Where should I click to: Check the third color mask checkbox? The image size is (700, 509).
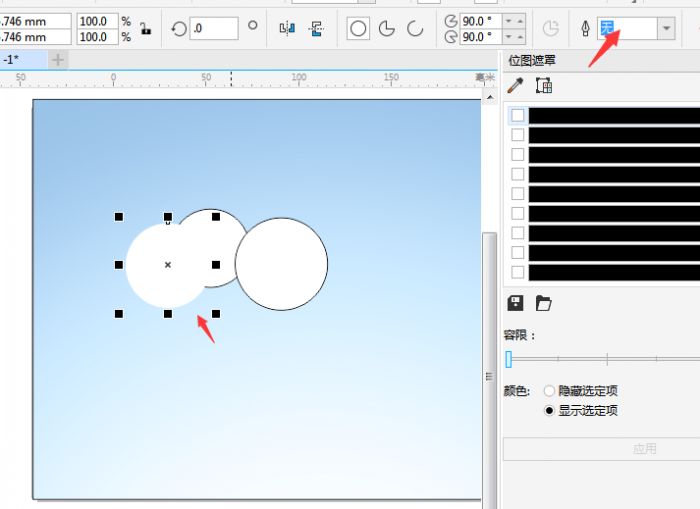click(x=518, y=154)
